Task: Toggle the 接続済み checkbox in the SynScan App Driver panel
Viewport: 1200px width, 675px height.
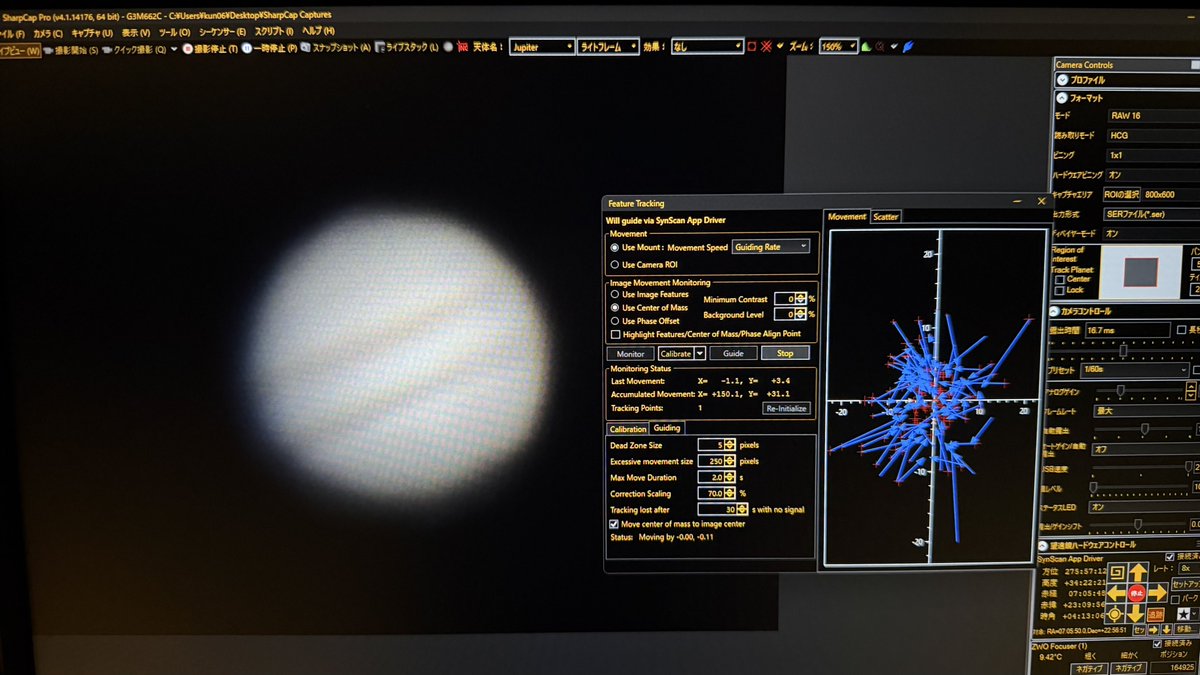Action: 1169,557
